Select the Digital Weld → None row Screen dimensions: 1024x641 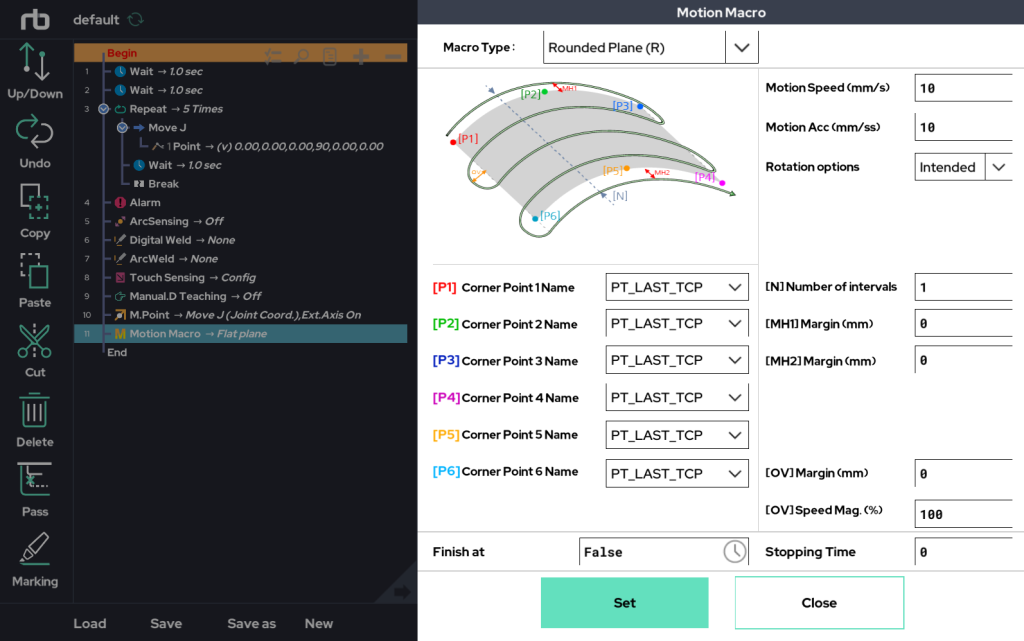[x=240, y=240]
